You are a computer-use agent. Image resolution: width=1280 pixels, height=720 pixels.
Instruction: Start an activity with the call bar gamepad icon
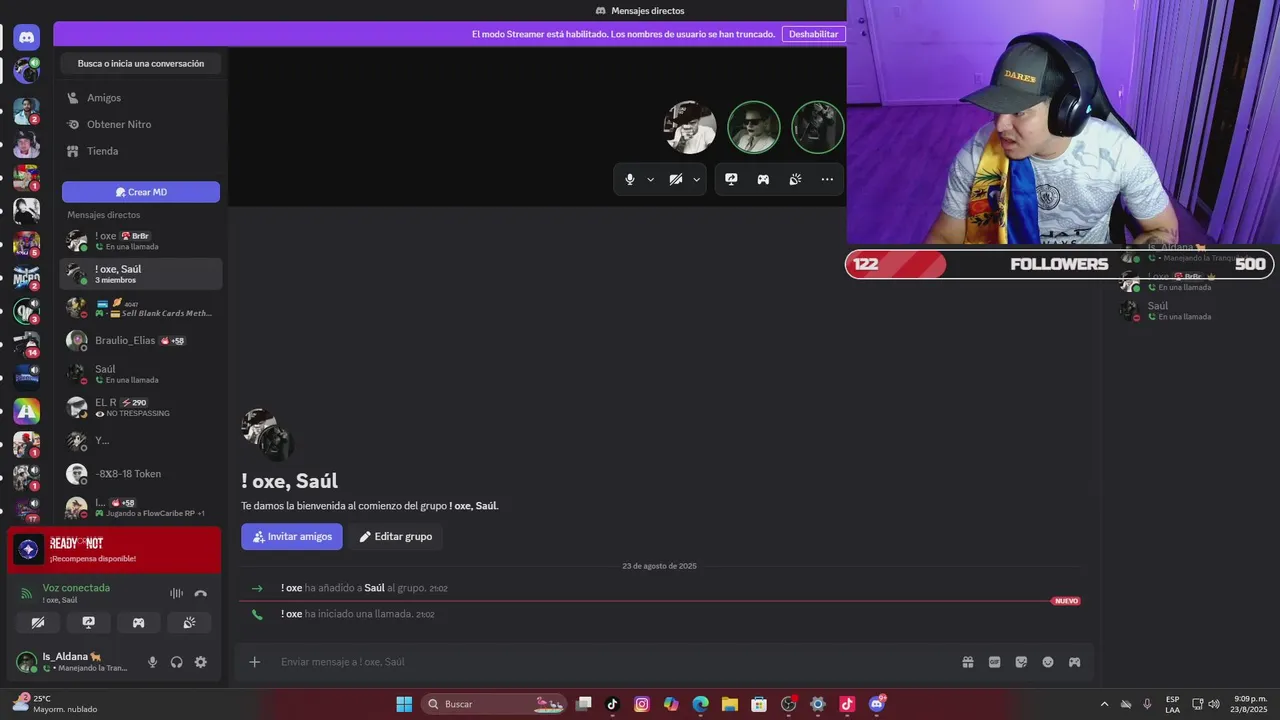(x=763, y=179)
